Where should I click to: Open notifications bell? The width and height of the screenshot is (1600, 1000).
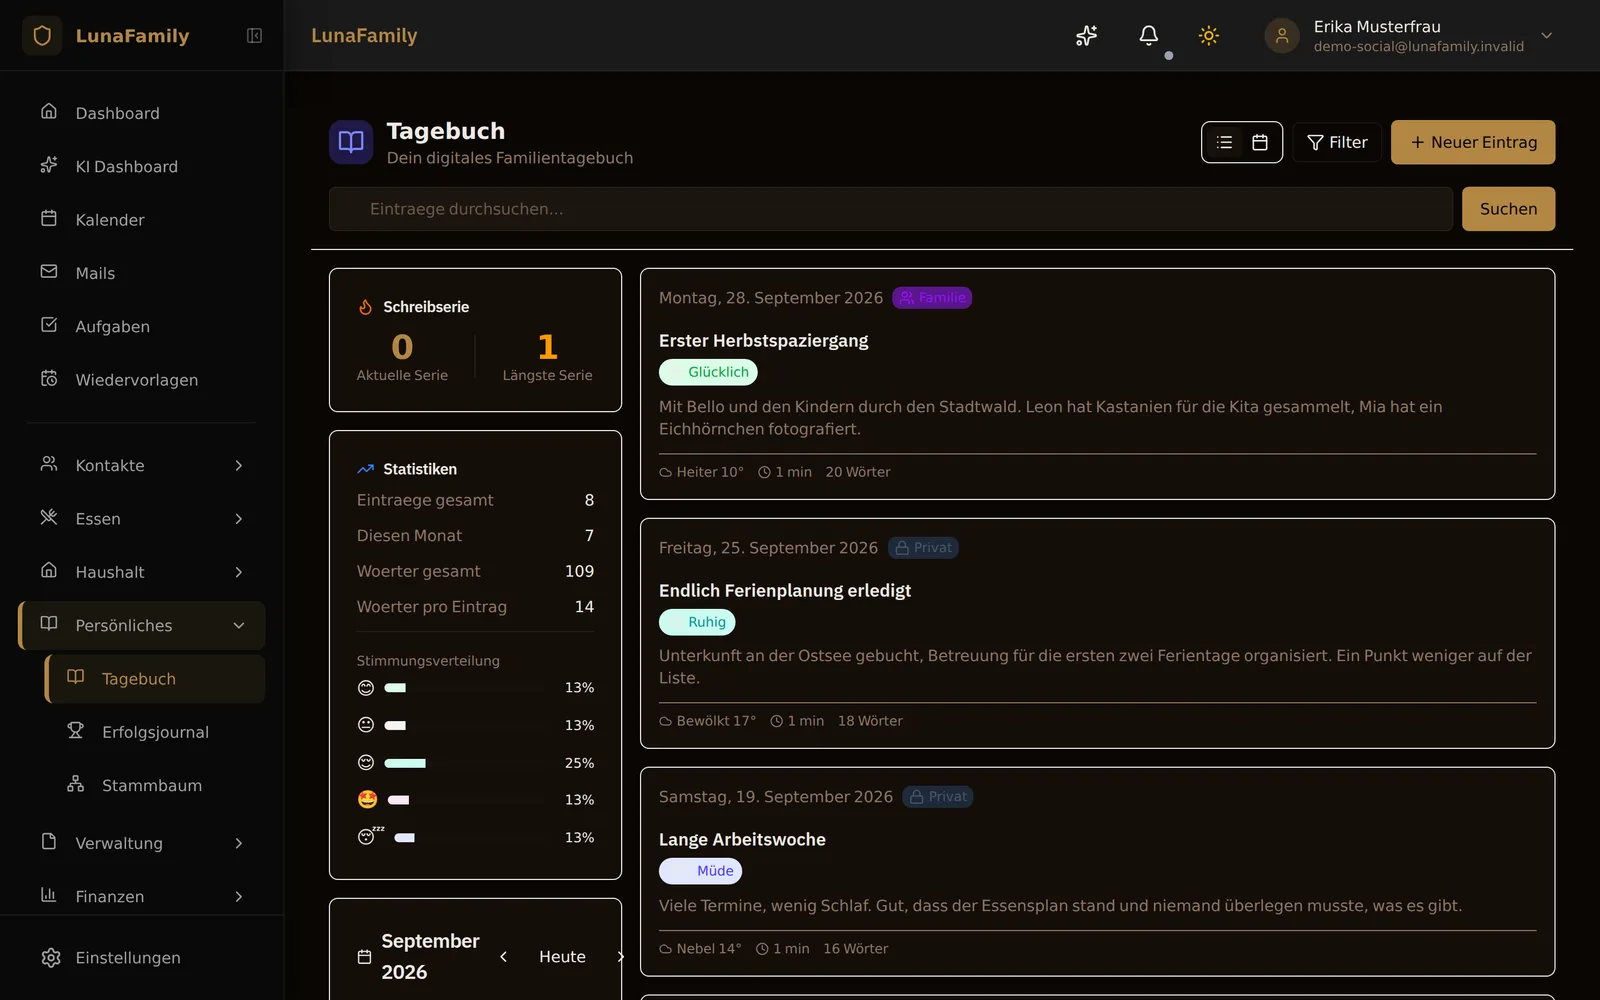(x=1149, y=36)
